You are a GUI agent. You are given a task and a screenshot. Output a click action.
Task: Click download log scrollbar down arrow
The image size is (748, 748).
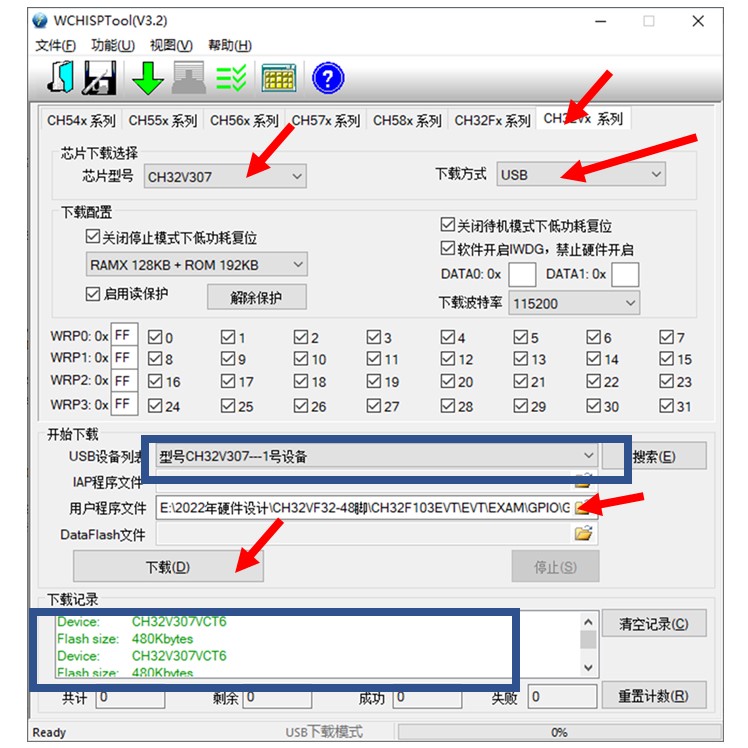[588, 667]
